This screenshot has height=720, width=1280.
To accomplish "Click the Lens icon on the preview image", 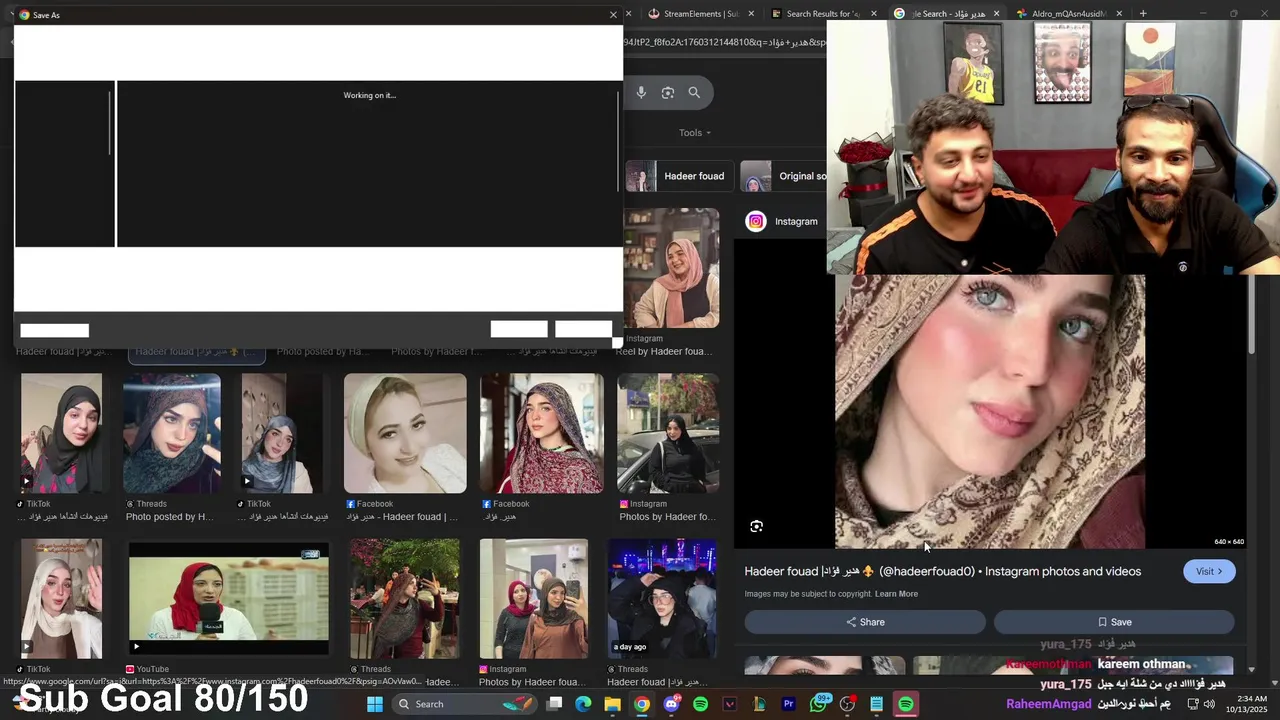I will point(756,526).
